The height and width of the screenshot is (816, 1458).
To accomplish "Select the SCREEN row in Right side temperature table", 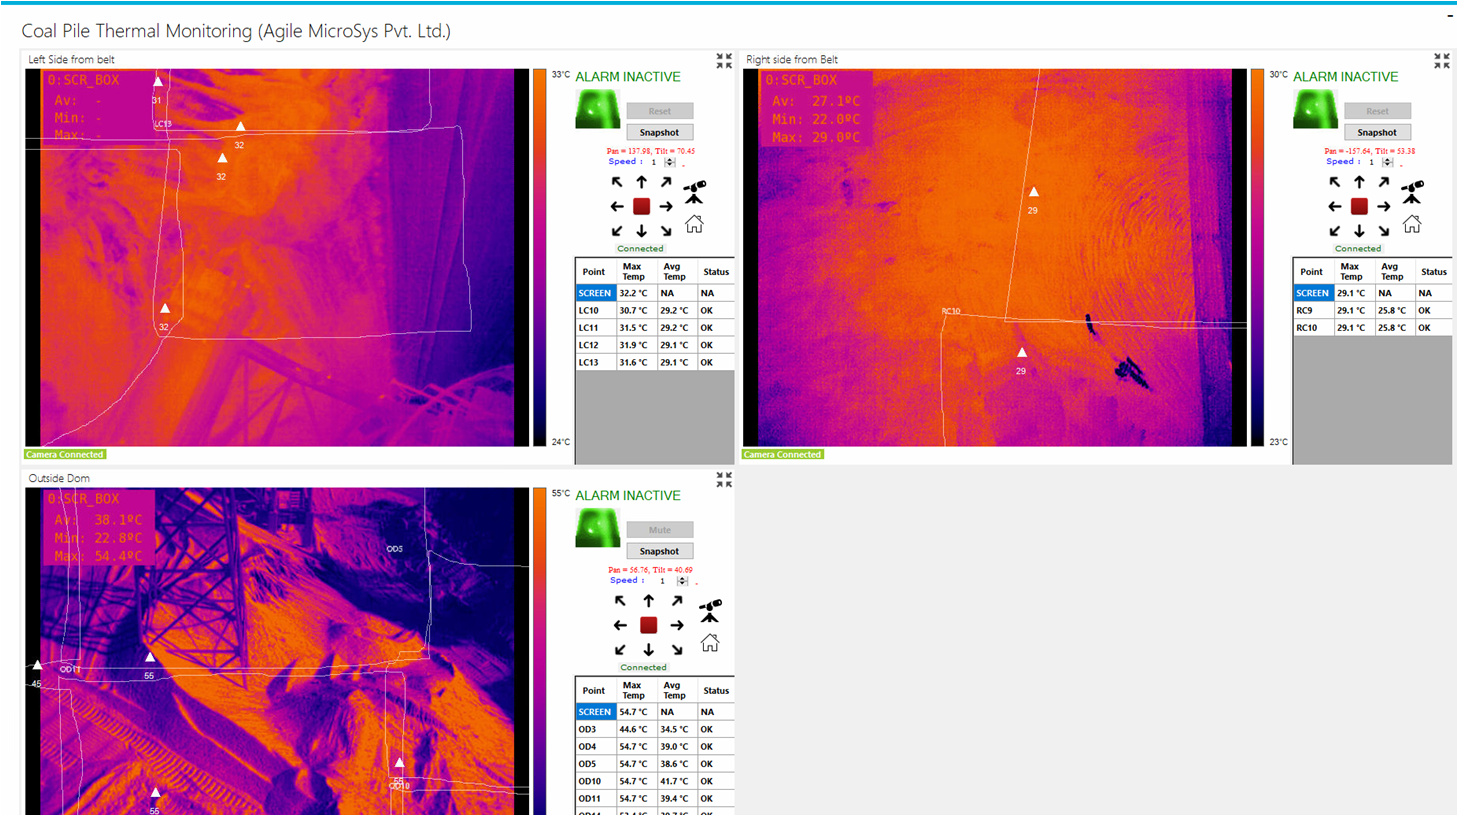I will tap(1312, 292).
